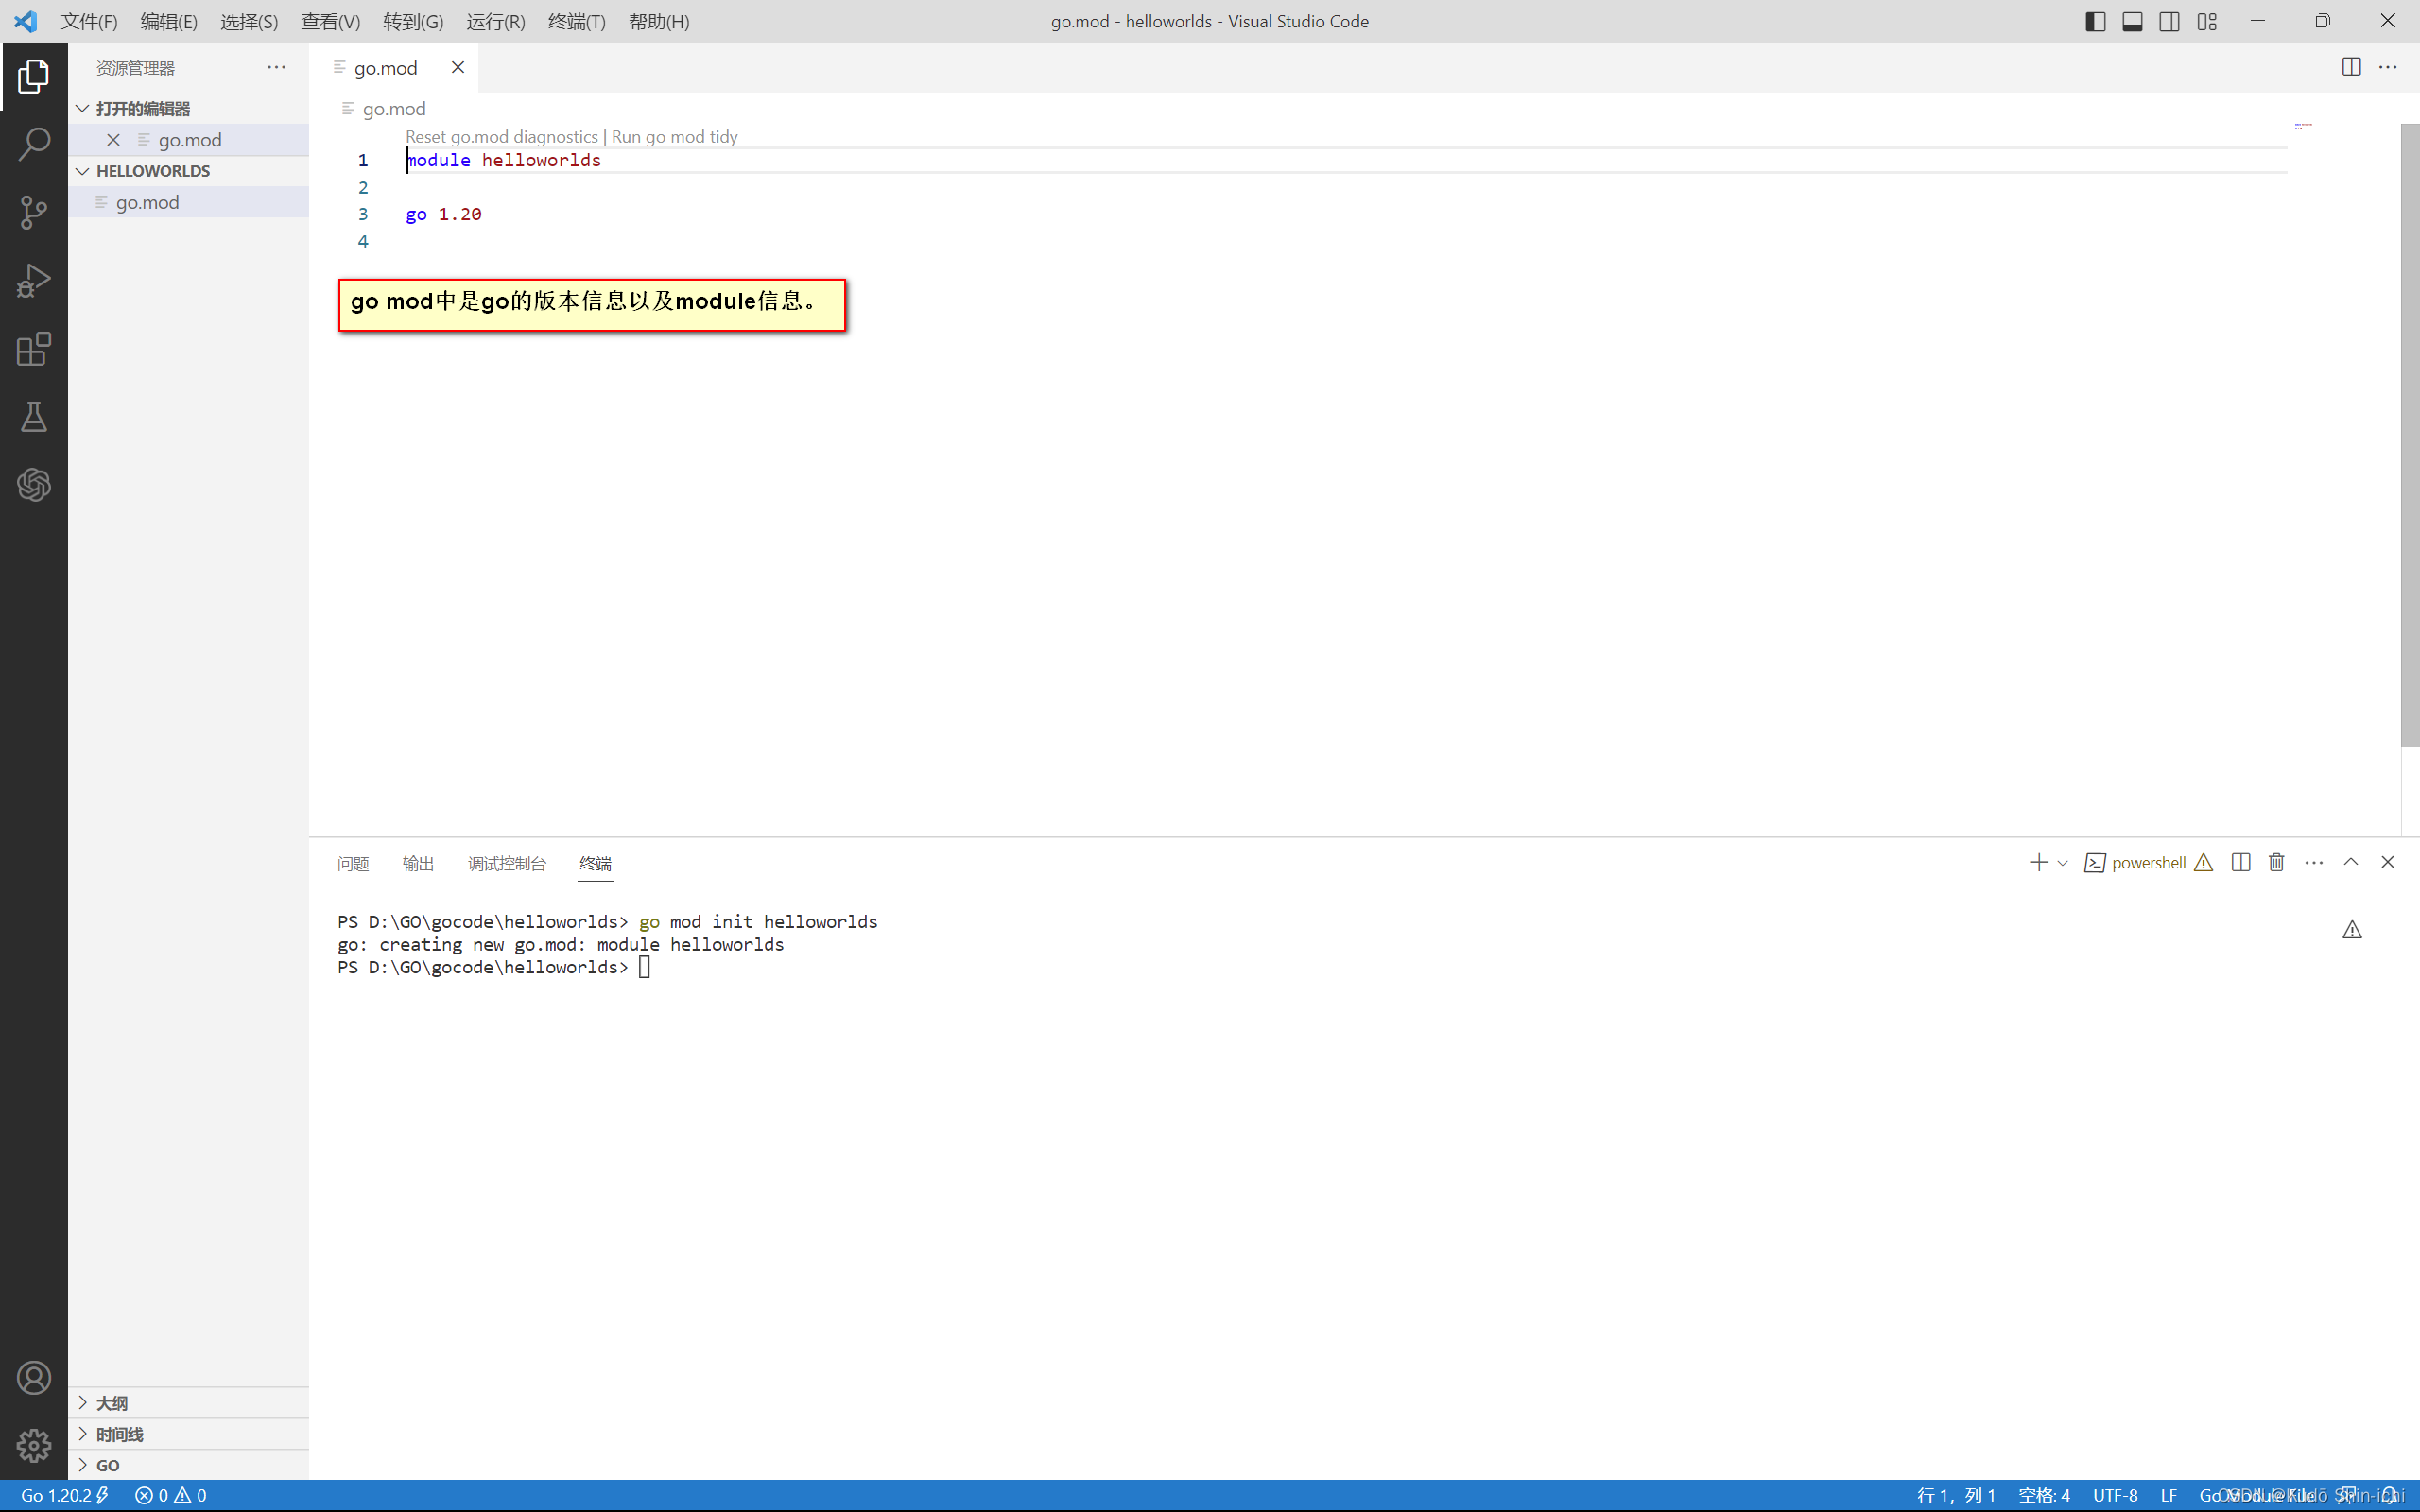Image resolution: width=2420 pixels, height=1512 pixels.
Task: Click the Run go mod tidy link
Action: (674, 136)
